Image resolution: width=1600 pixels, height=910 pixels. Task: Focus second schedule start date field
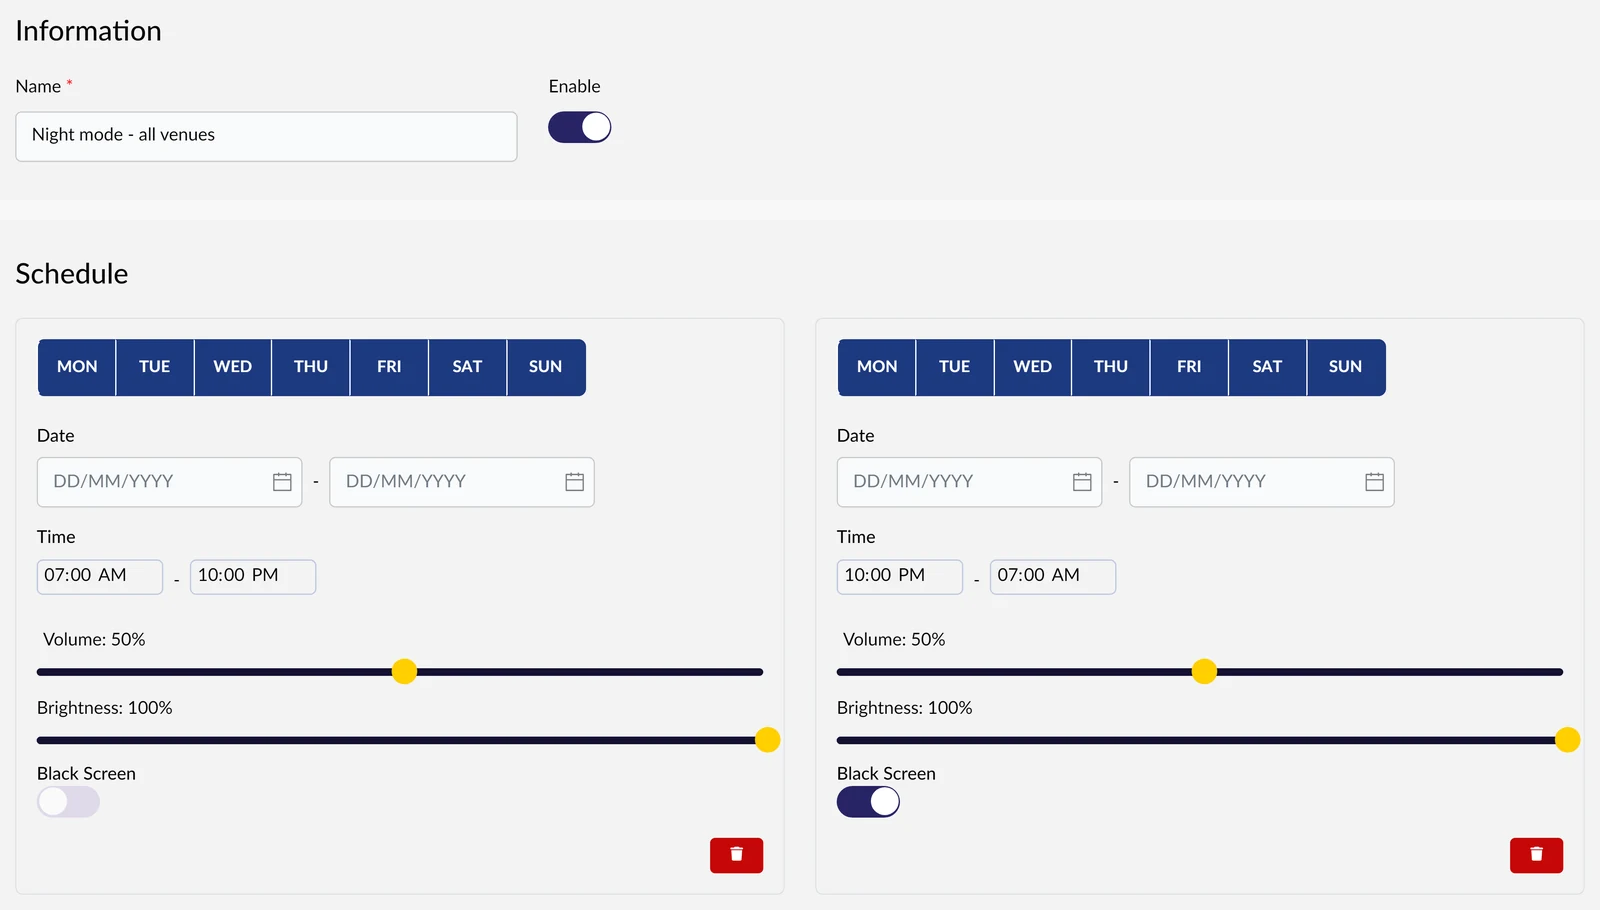(969, 482)
